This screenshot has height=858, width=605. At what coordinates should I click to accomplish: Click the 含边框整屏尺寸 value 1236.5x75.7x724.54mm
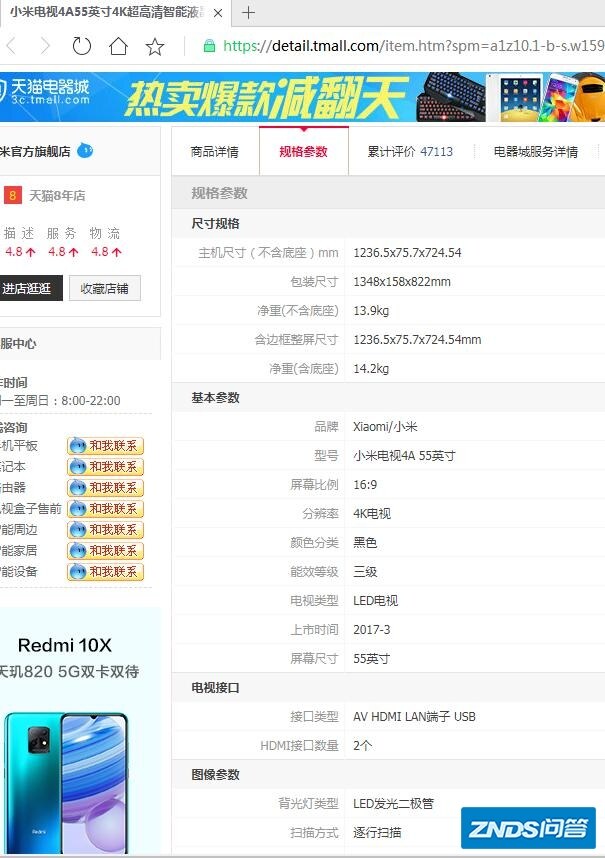[x=417, y=340]
